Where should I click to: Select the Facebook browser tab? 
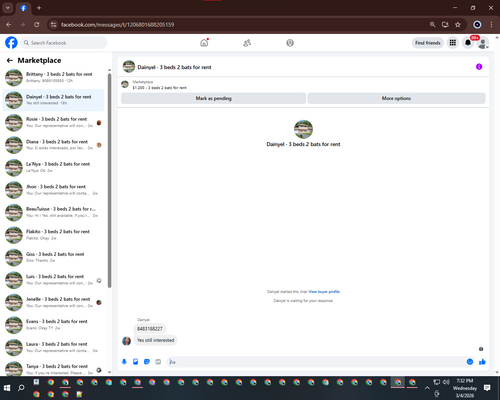[23, 8]
